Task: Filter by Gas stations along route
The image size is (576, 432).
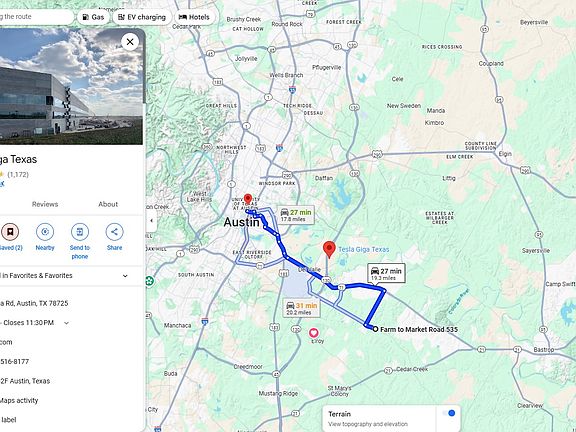Action: [x=93, y=17]
